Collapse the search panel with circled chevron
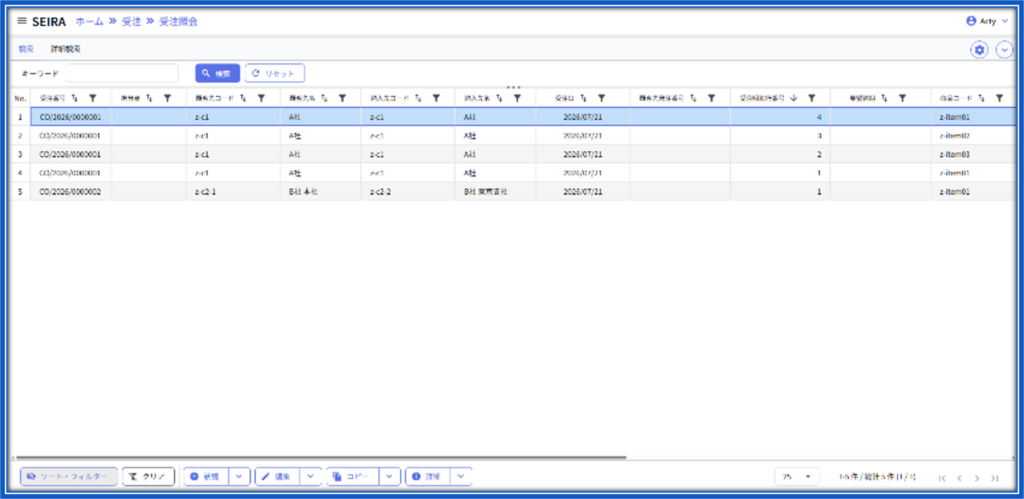The width and height of the screenshot is (1024, 499). coord(1005,50)
